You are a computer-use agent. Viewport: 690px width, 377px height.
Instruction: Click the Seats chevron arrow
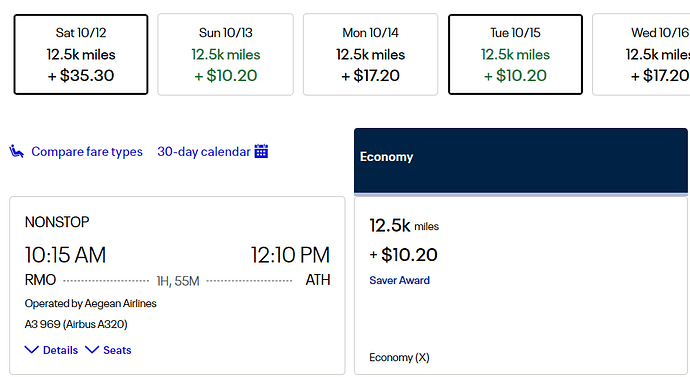tap(92, 350)
